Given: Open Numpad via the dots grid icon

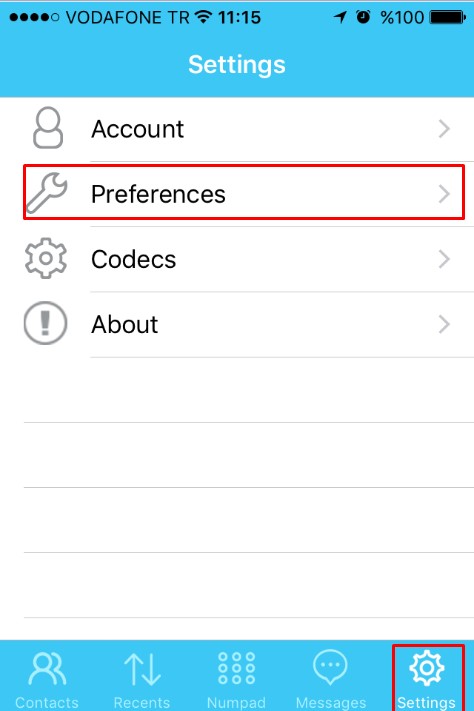Looking at the screenshot, I should (236, 668).
